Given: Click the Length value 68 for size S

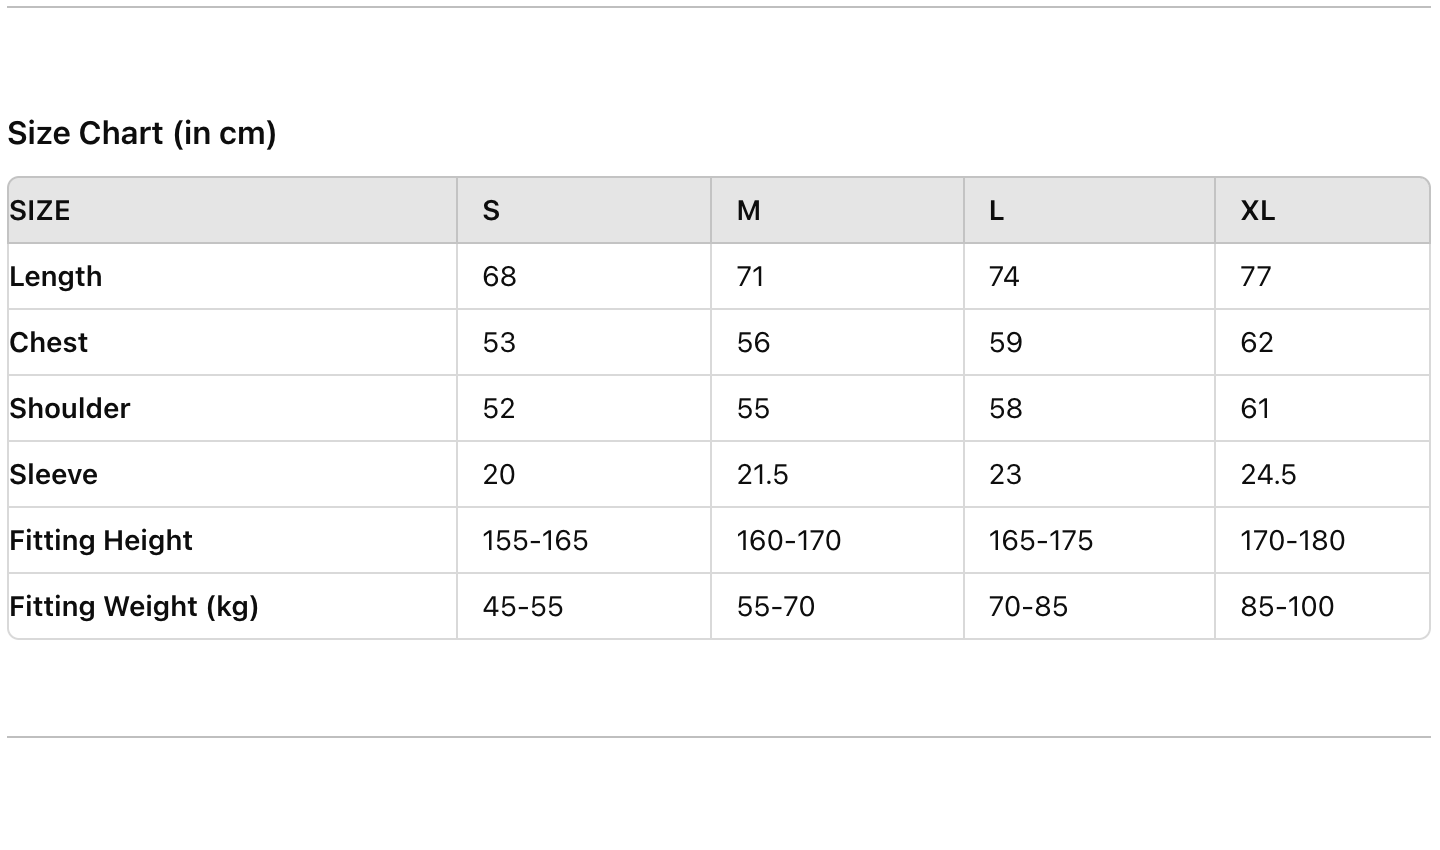Looking at the screenshot, I should (499, 276).
